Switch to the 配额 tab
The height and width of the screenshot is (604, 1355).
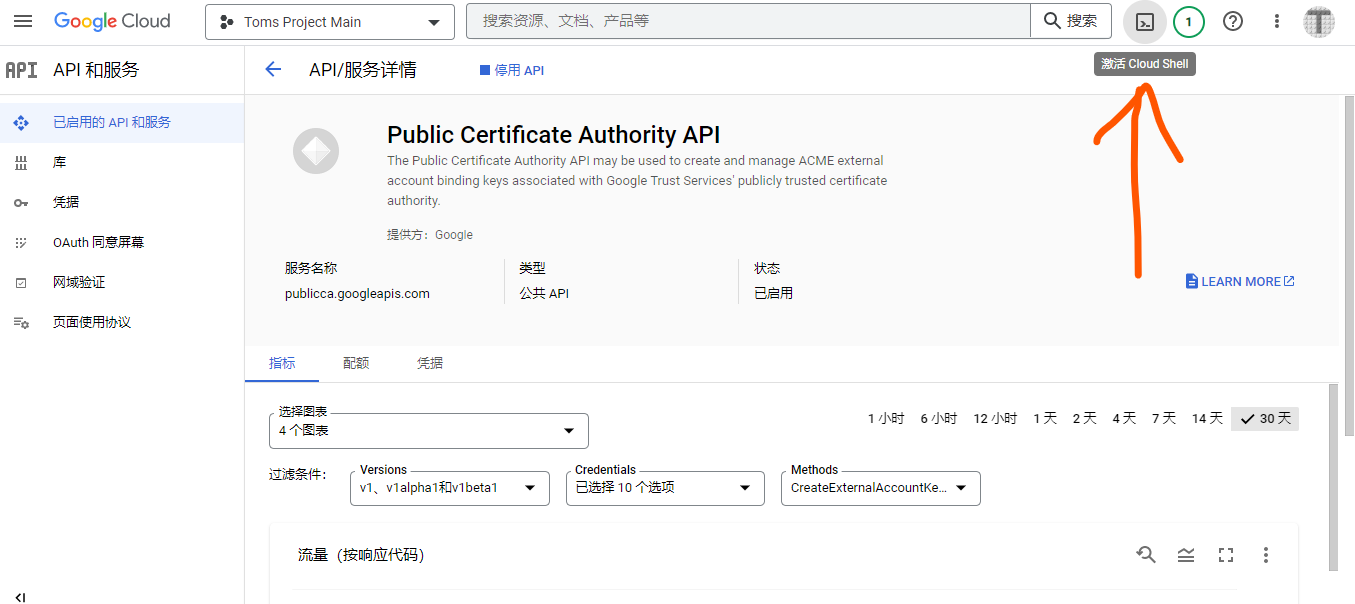(x=356, y=363)
